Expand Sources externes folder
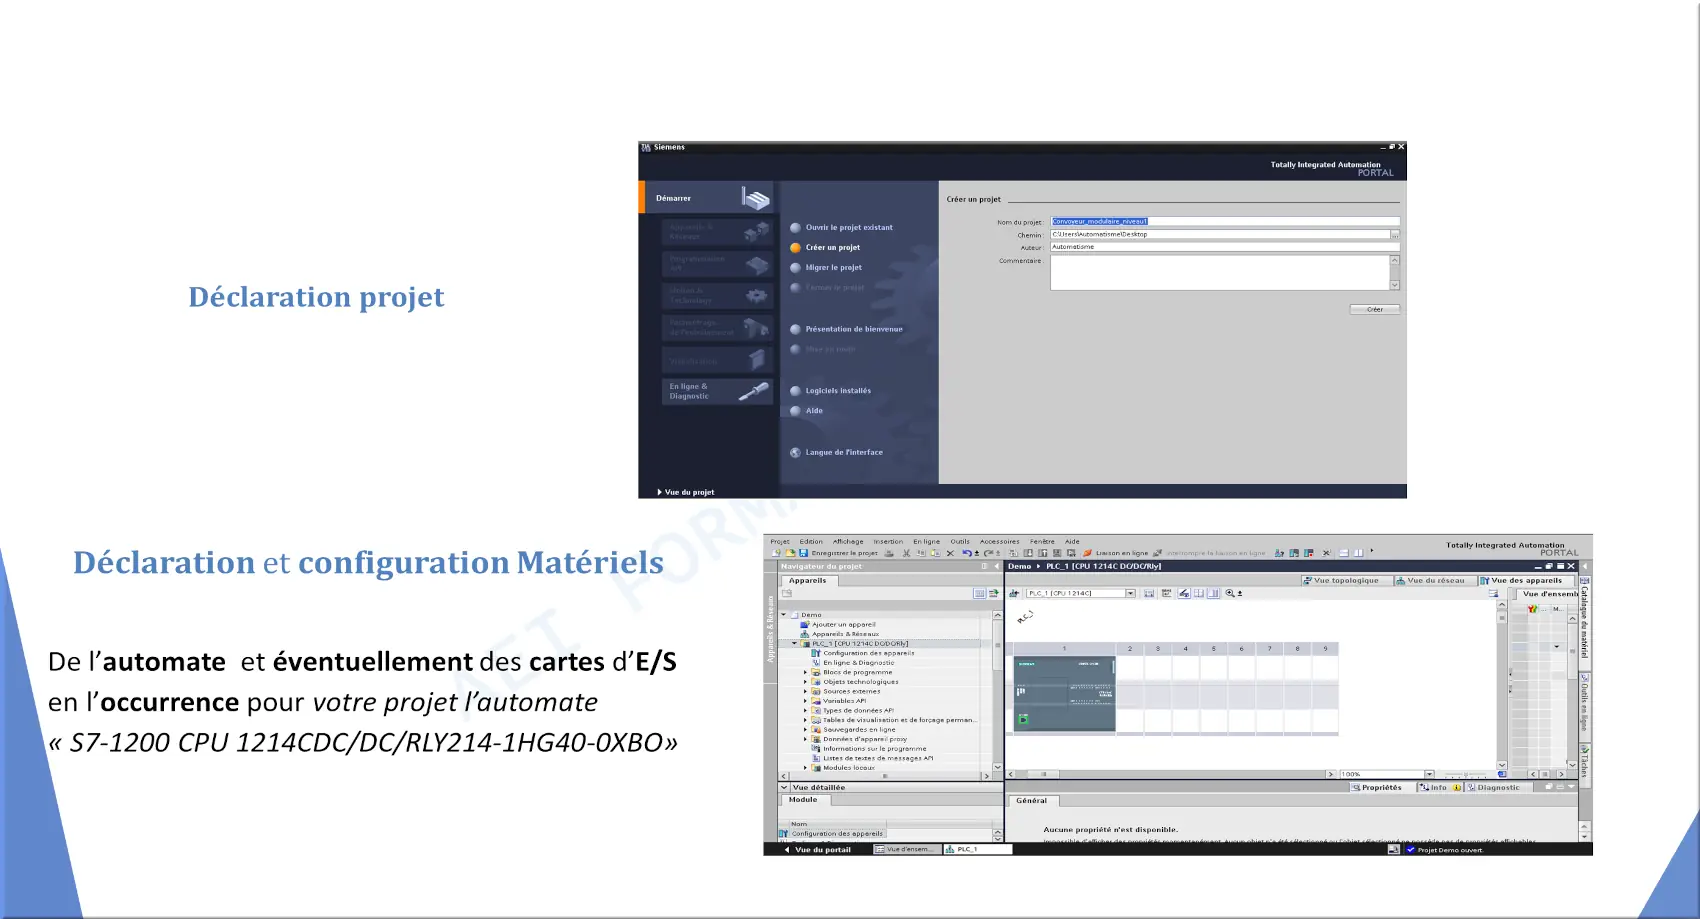 point(805,692)
